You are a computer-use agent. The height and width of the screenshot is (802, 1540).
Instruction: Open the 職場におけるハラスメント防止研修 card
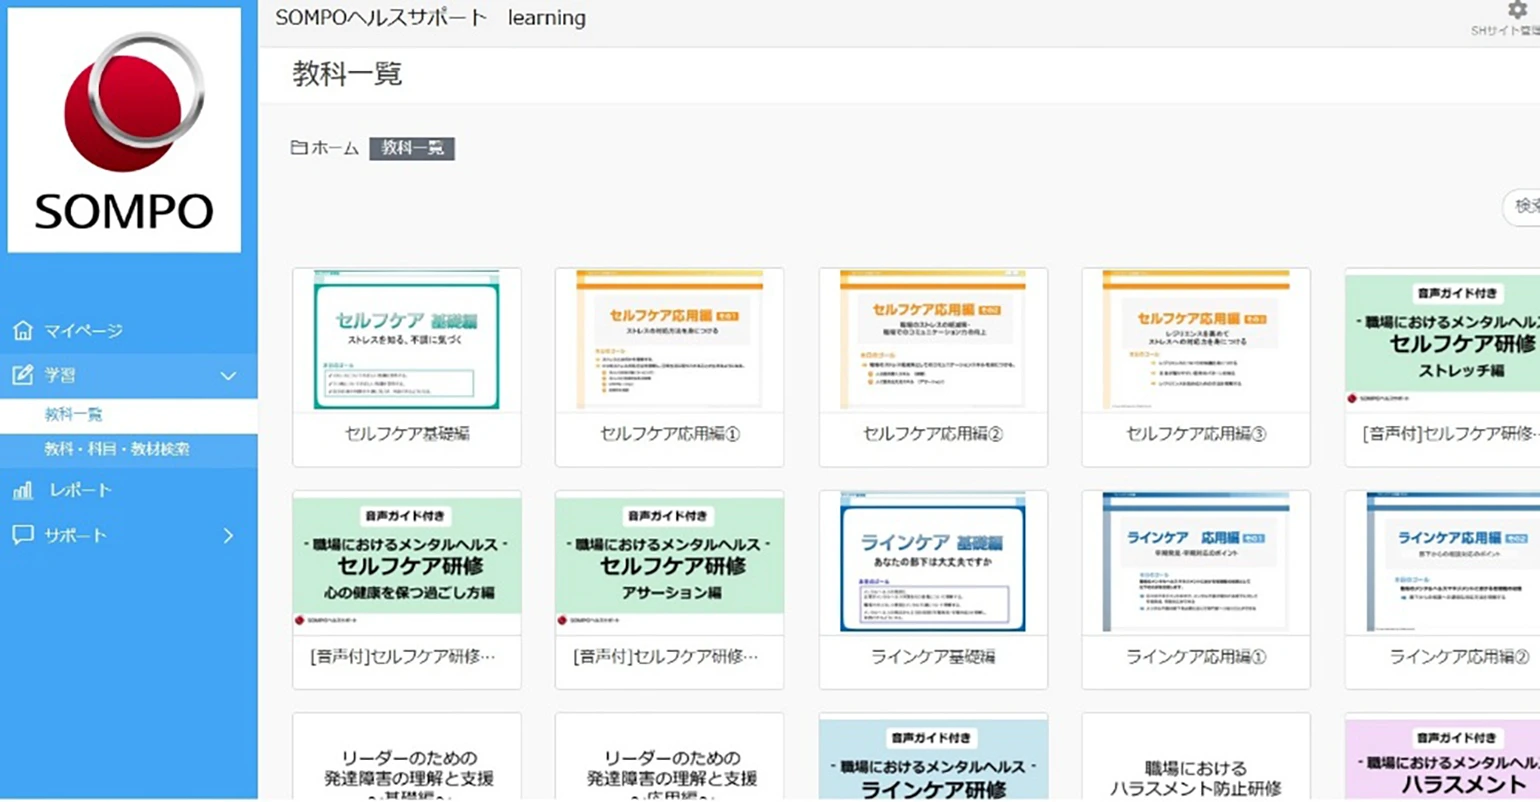point(1196,757)
